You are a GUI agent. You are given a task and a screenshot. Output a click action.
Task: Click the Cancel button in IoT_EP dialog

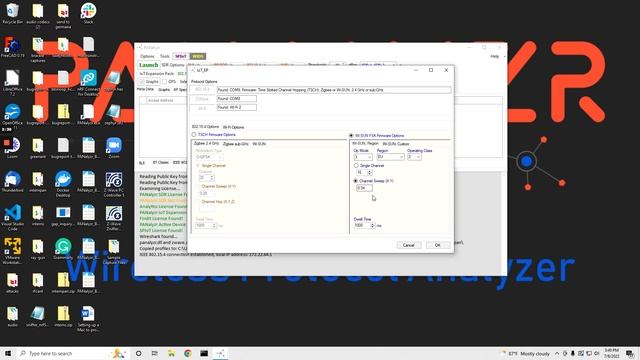click(x=409, y=245)
